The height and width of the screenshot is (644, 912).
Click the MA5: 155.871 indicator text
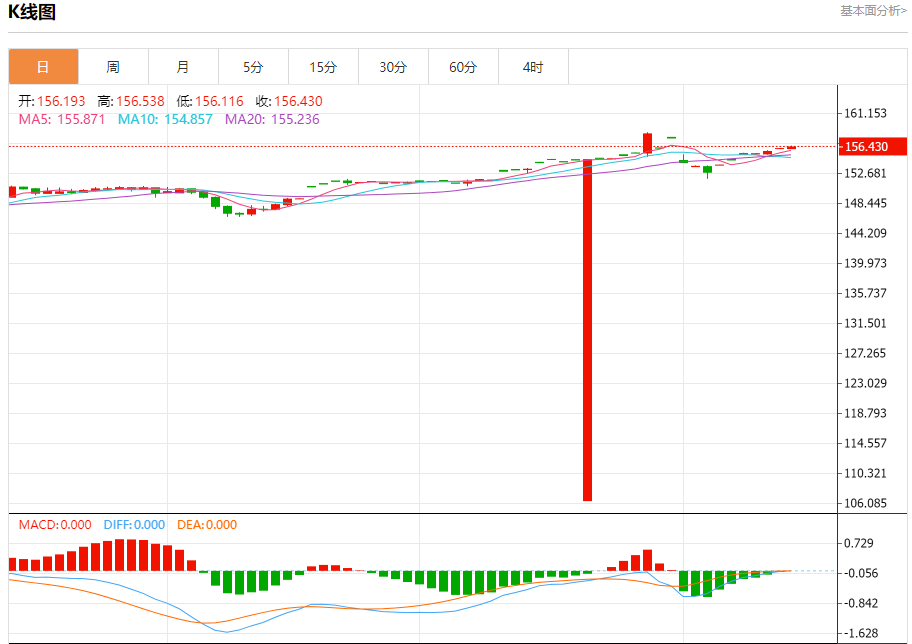pos(62,119)
